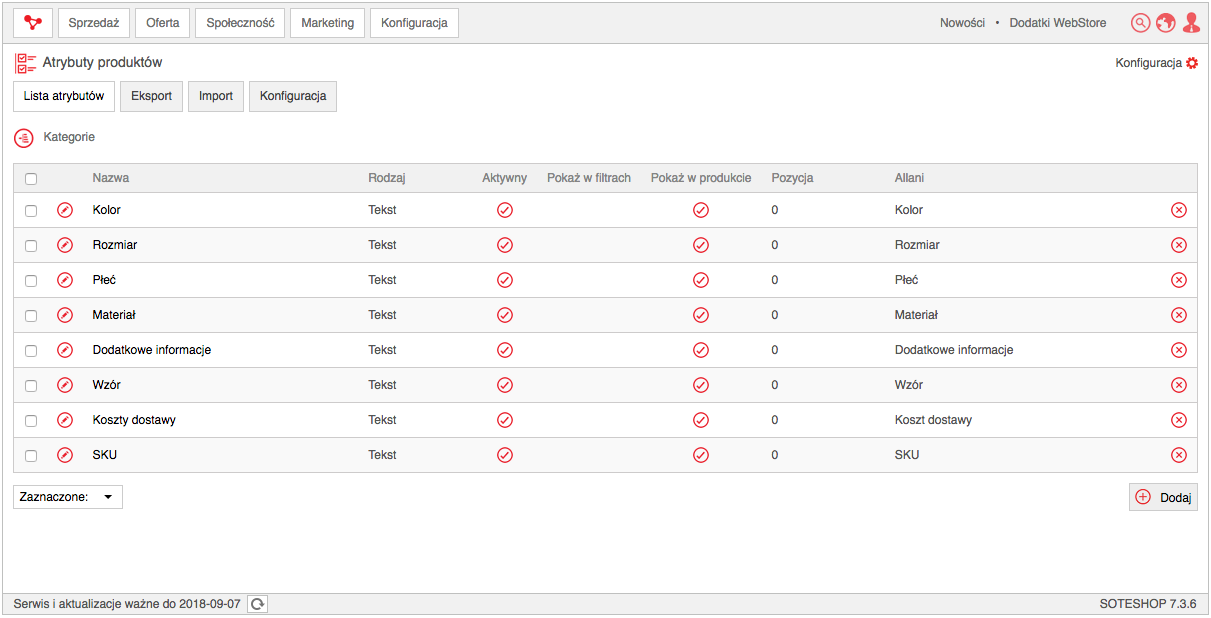
Task: Open the Oferta menu
Action: (163, 23)
